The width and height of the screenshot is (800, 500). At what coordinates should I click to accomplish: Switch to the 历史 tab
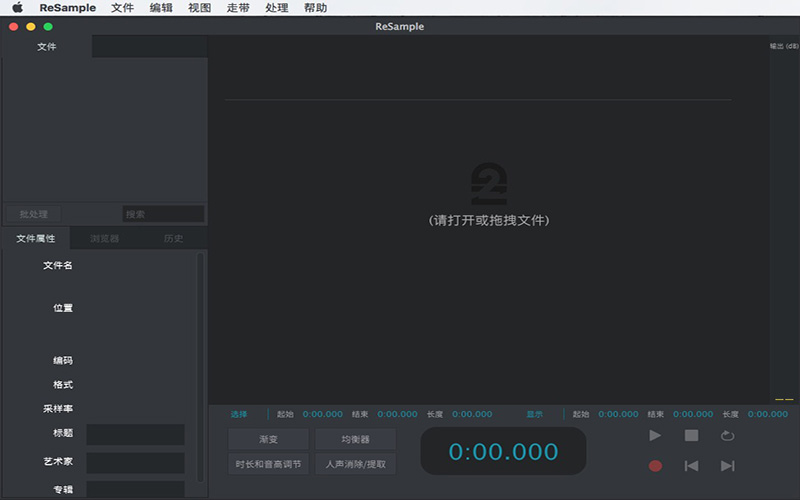point(173,238)
